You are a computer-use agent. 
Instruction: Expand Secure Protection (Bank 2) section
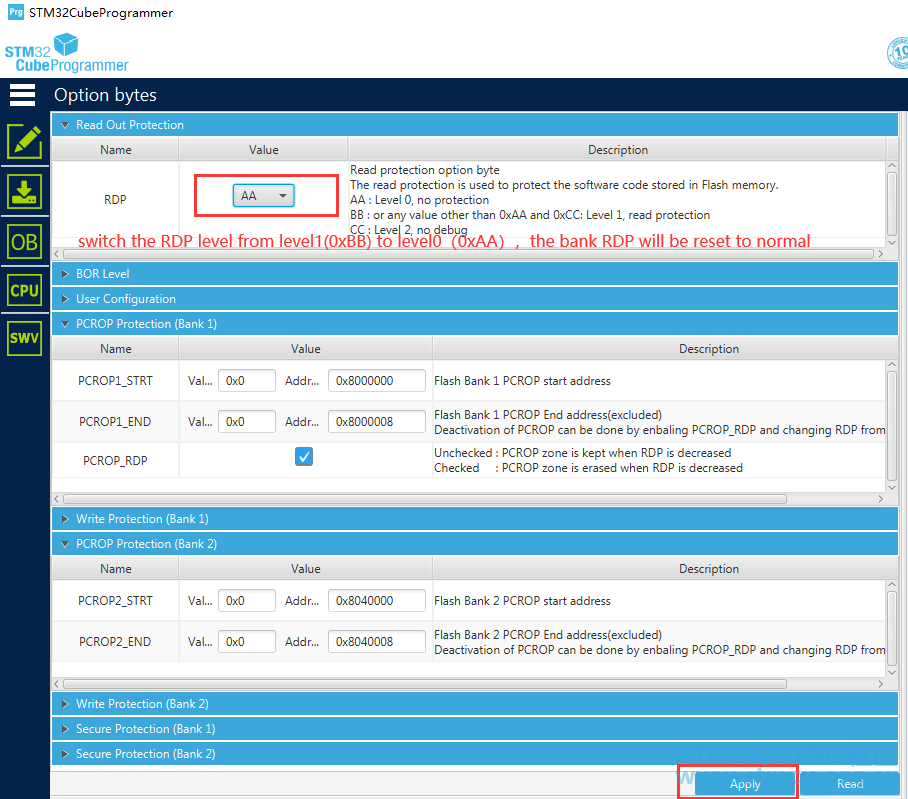pos(475,754)
